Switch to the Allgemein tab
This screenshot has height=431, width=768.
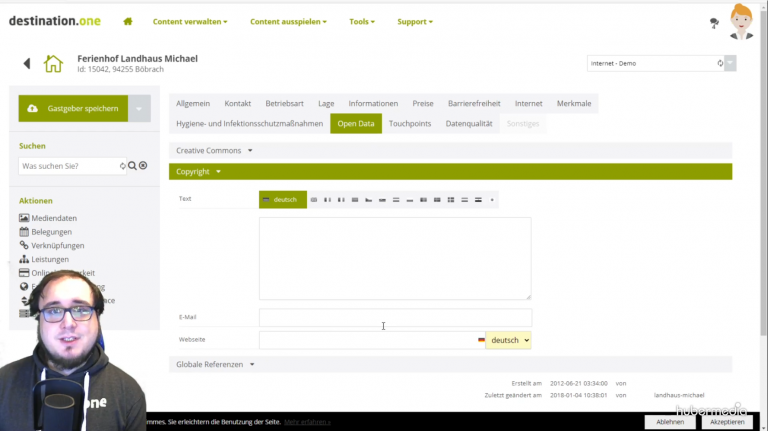(193, 103)
